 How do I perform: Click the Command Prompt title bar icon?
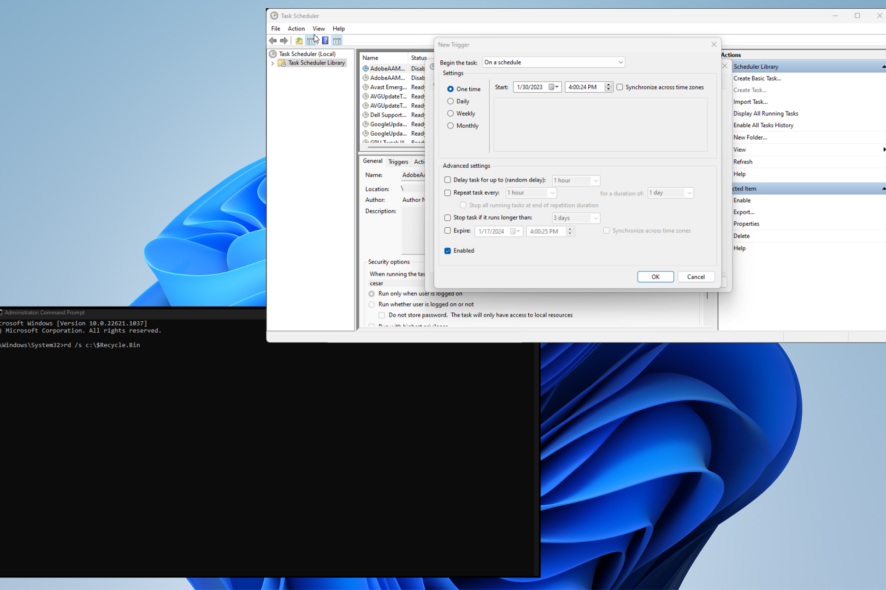pos(1,313)
